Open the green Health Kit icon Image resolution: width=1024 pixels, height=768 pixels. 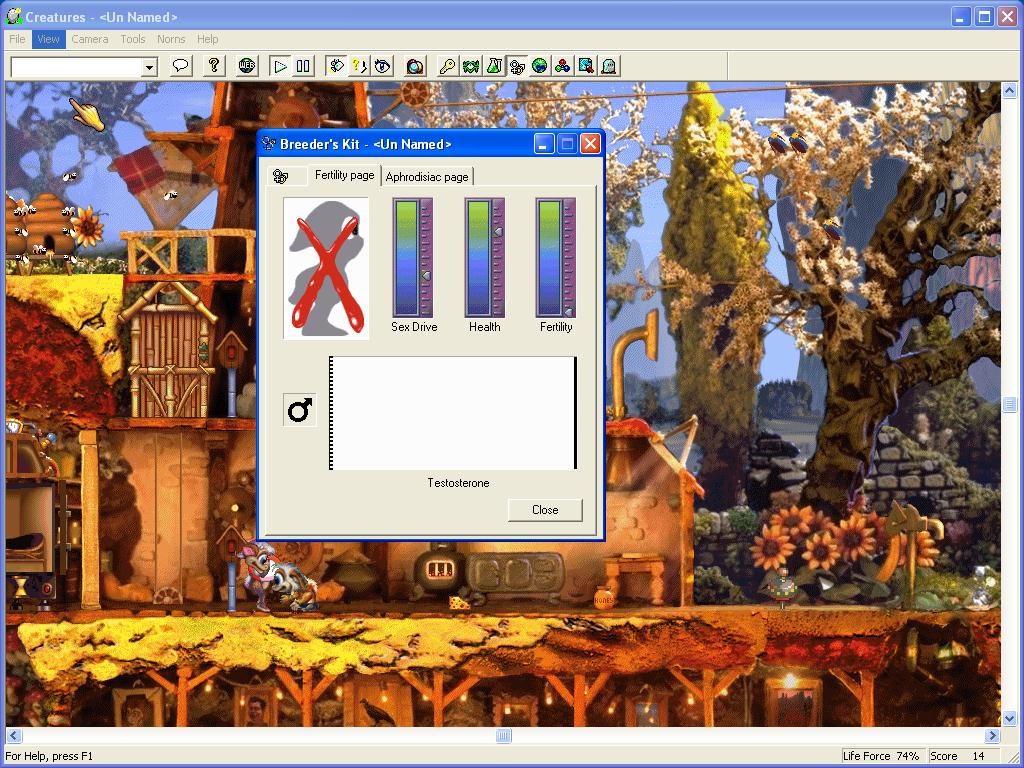(x=471, y=66)
